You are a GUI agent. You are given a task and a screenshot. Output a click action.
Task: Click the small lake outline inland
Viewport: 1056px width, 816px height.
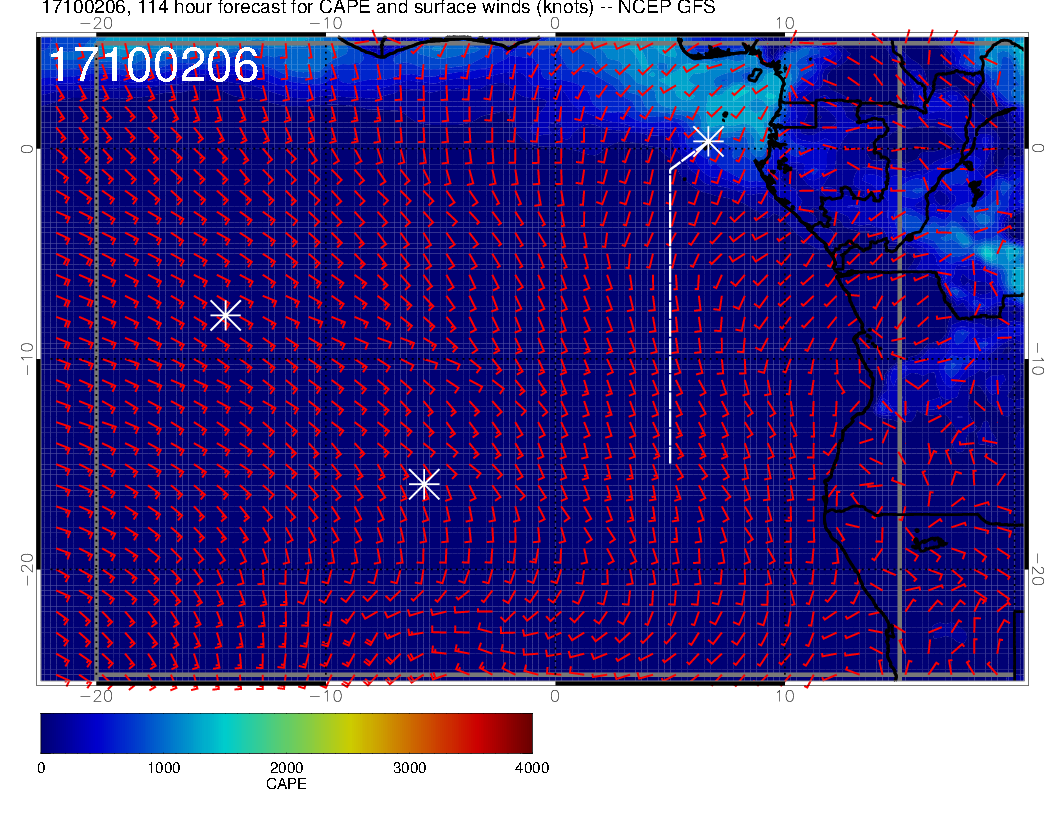(x=929, y=545)
